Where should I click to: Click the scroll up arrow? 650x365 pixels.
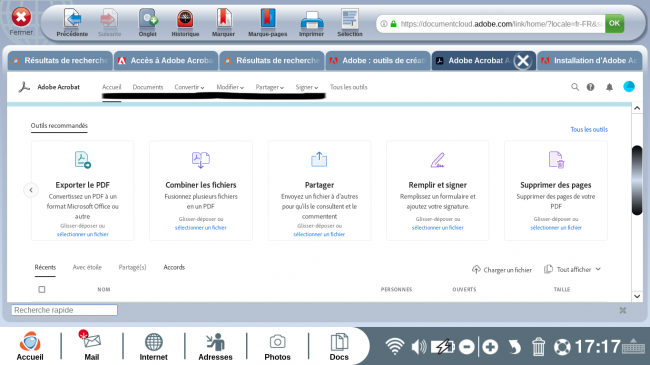coord(637,108)
